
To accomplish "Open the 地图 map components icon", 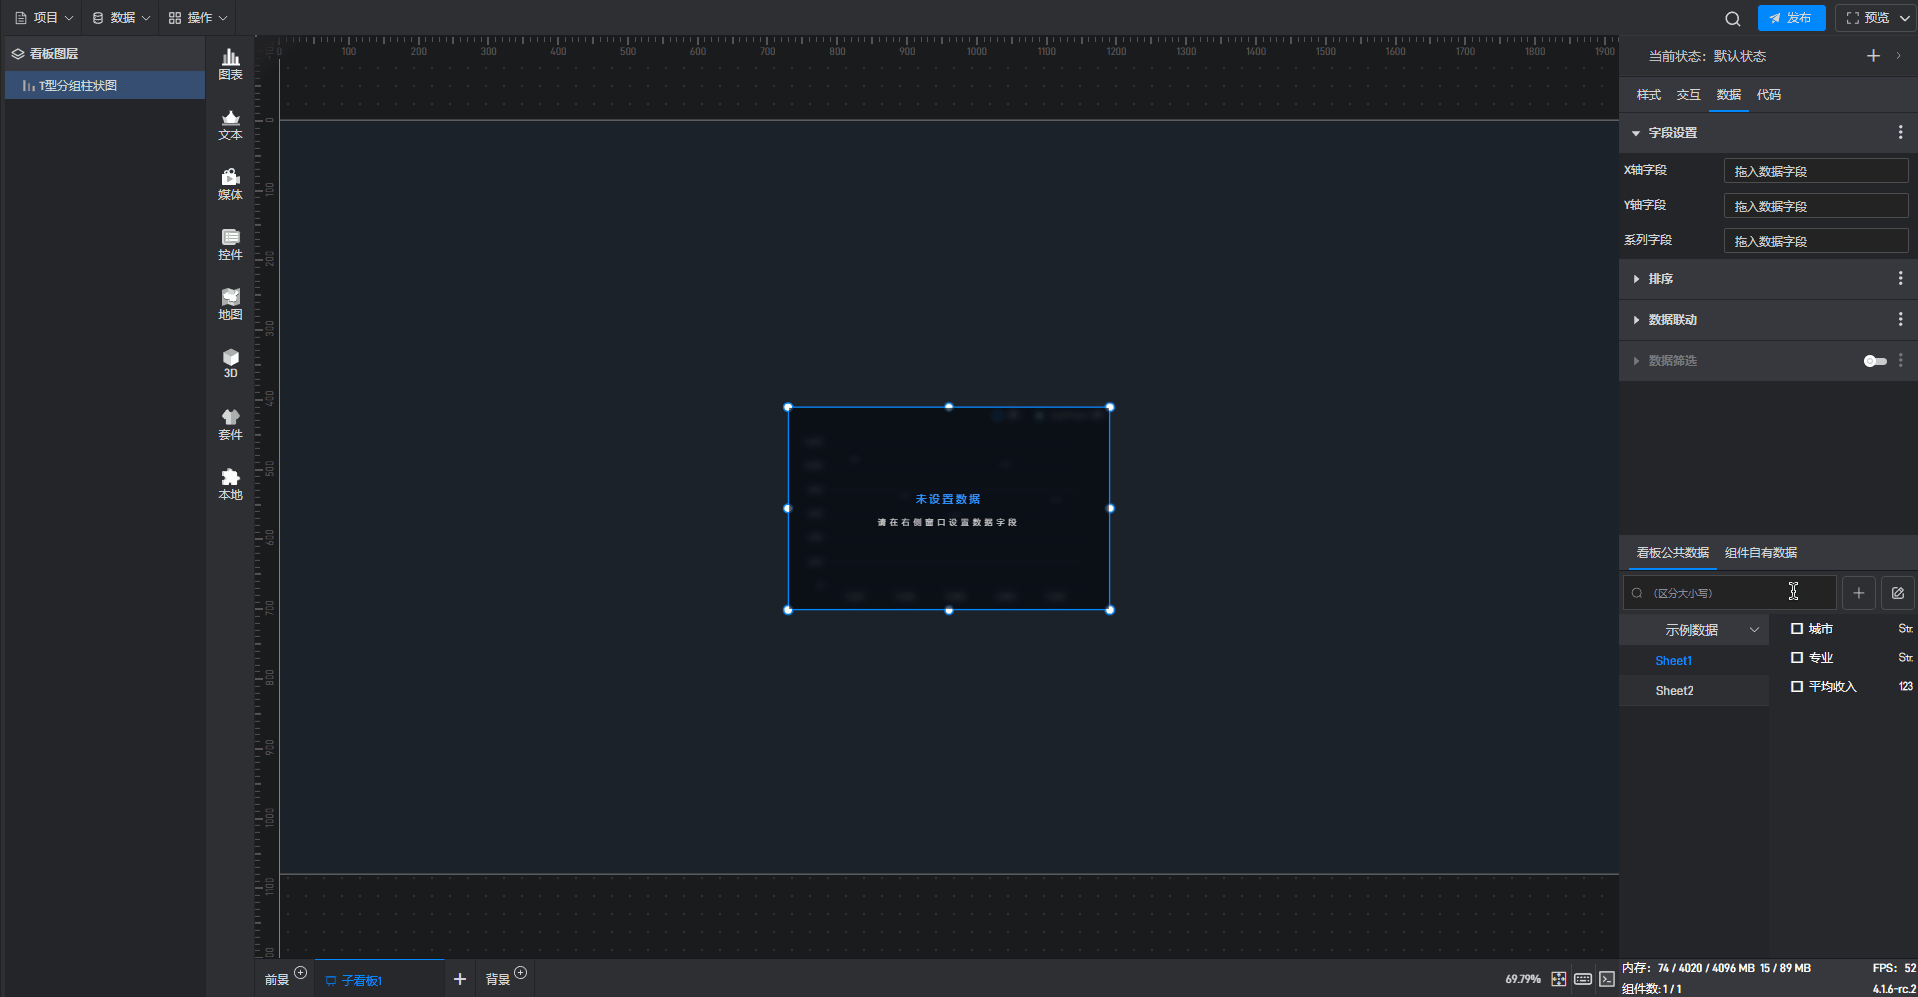I will [230, 304].
